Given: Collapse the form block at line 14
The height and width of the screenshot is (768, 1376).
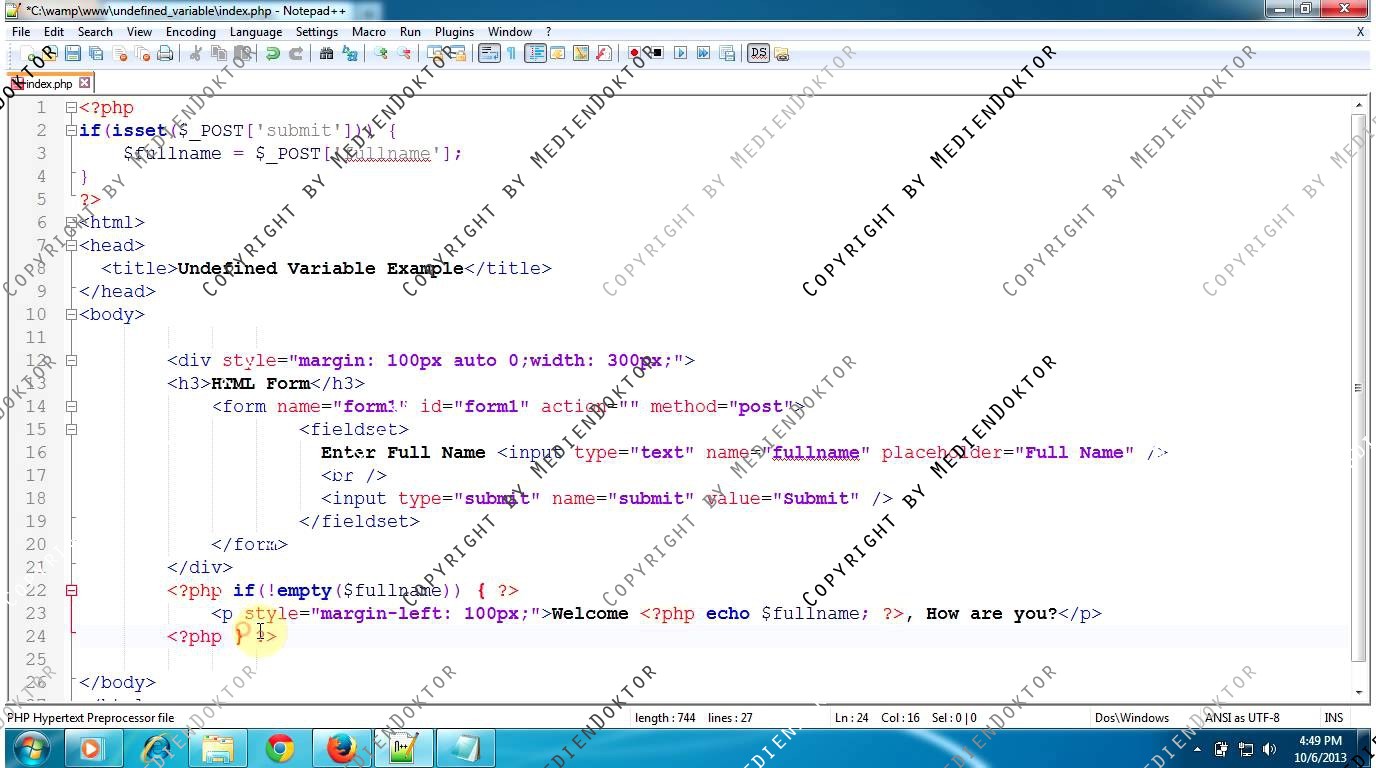Looking at the screenshot, I should coord(71,406).
